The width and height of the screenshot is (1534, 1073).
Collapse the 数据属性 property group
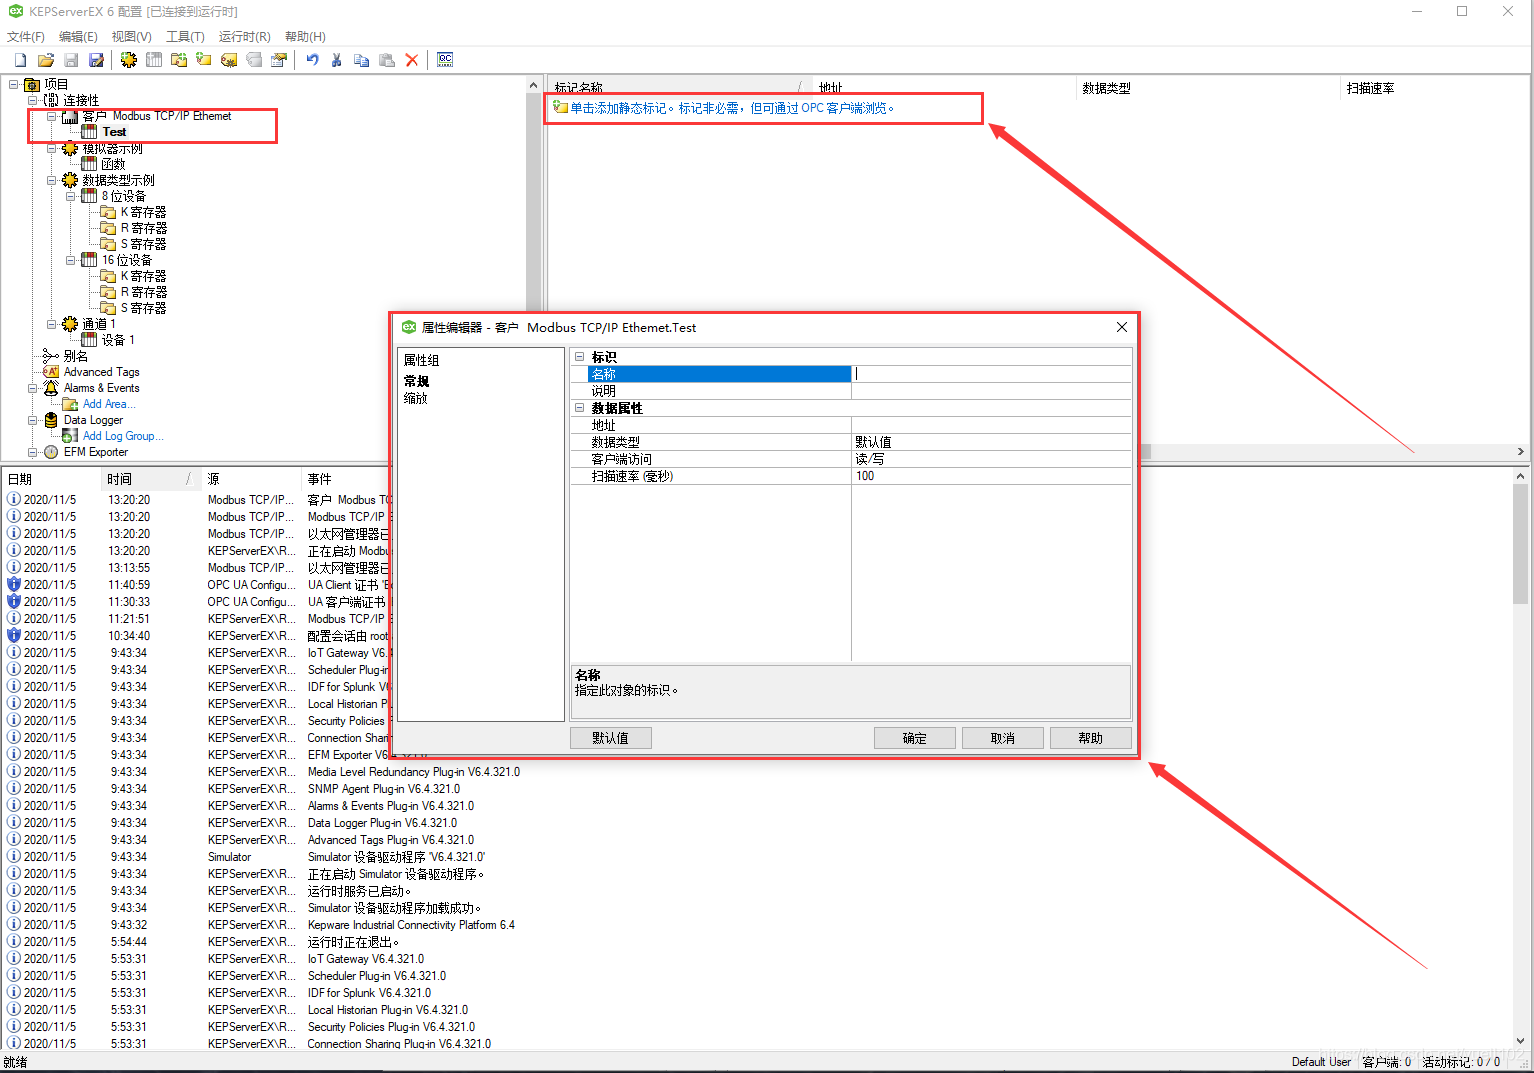pos(579,407)
